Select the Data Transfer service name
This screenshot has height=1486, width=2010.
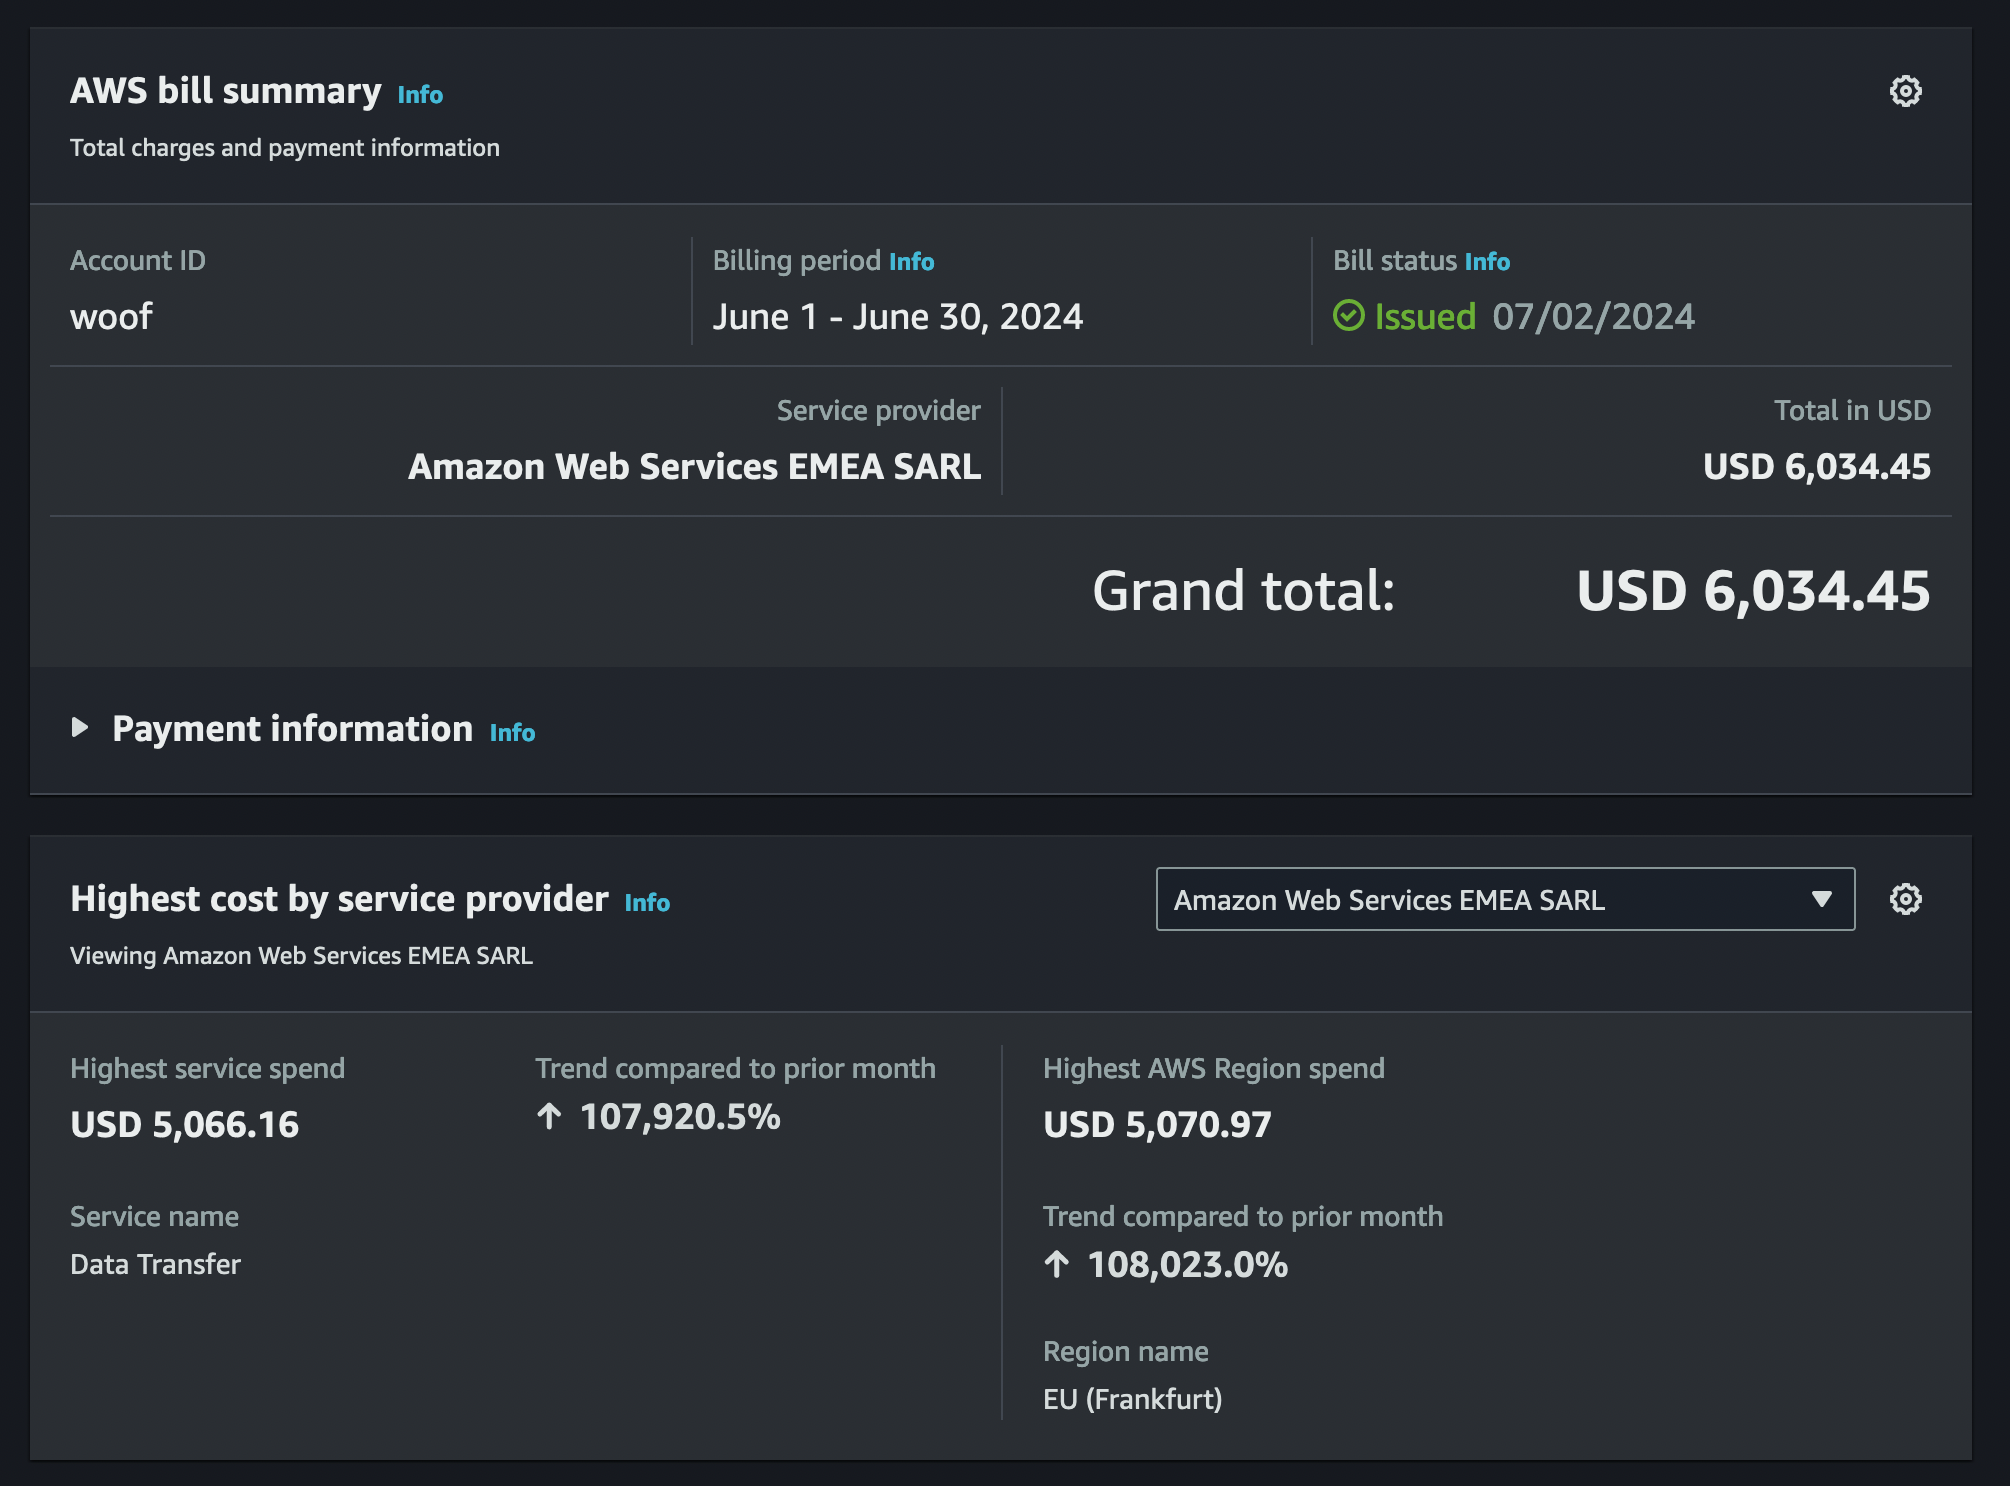pos(155,1264)
